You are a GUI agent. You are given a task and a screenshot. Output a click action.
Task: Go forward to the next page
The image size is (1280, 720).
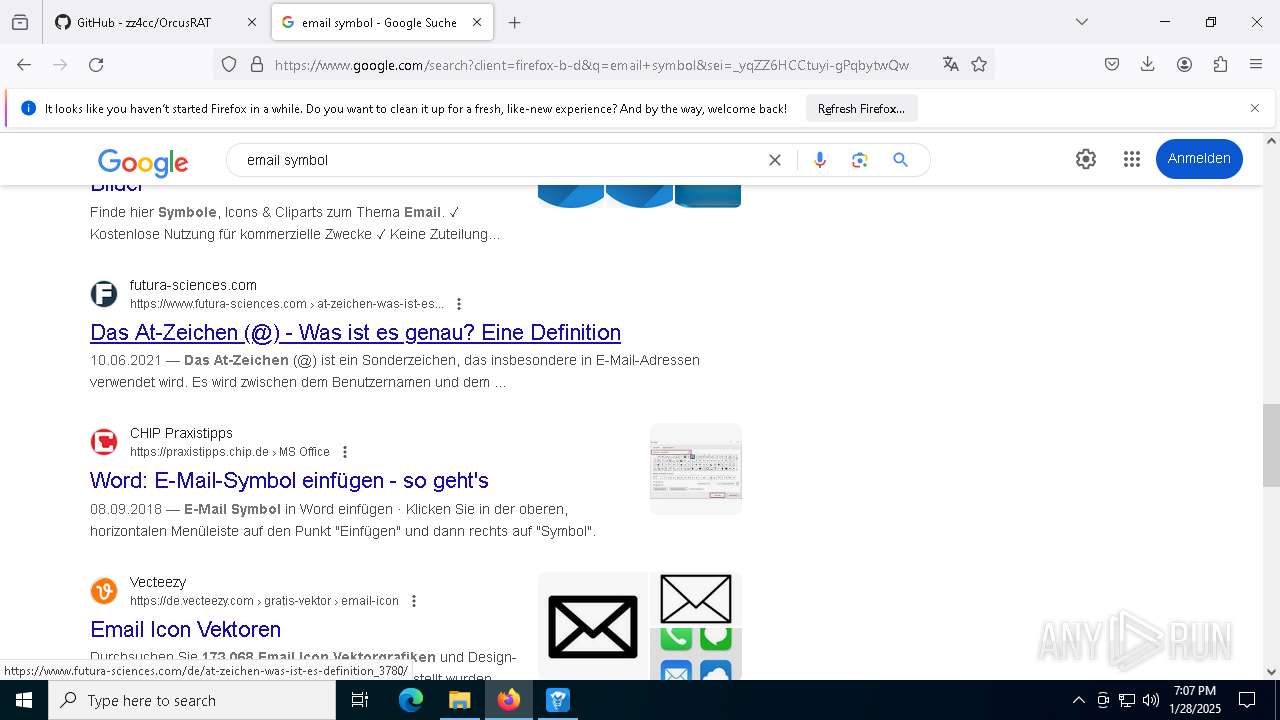click(x=60, y=64)
